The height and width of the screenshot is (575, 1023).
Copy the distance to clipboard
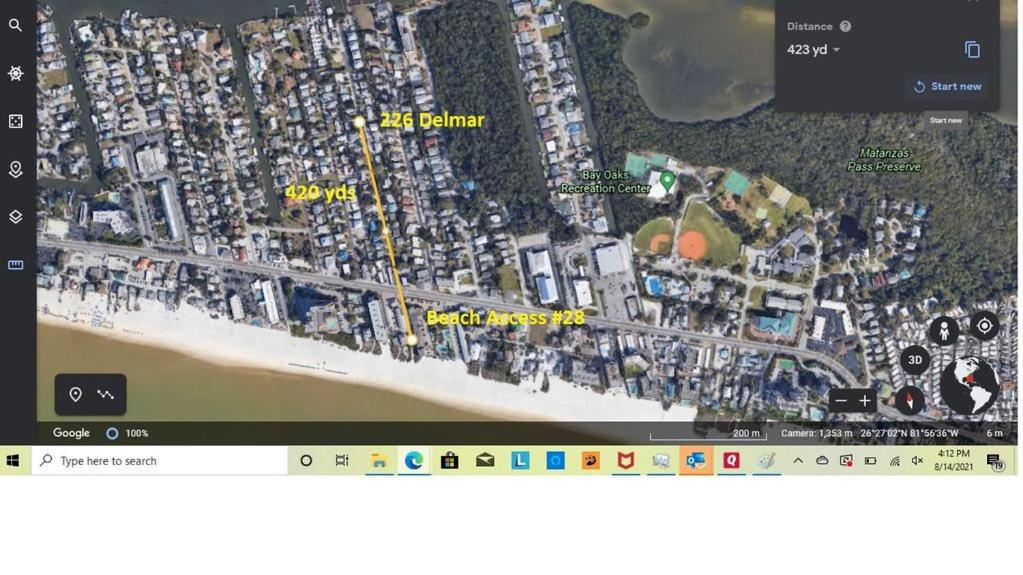point(972,50)
